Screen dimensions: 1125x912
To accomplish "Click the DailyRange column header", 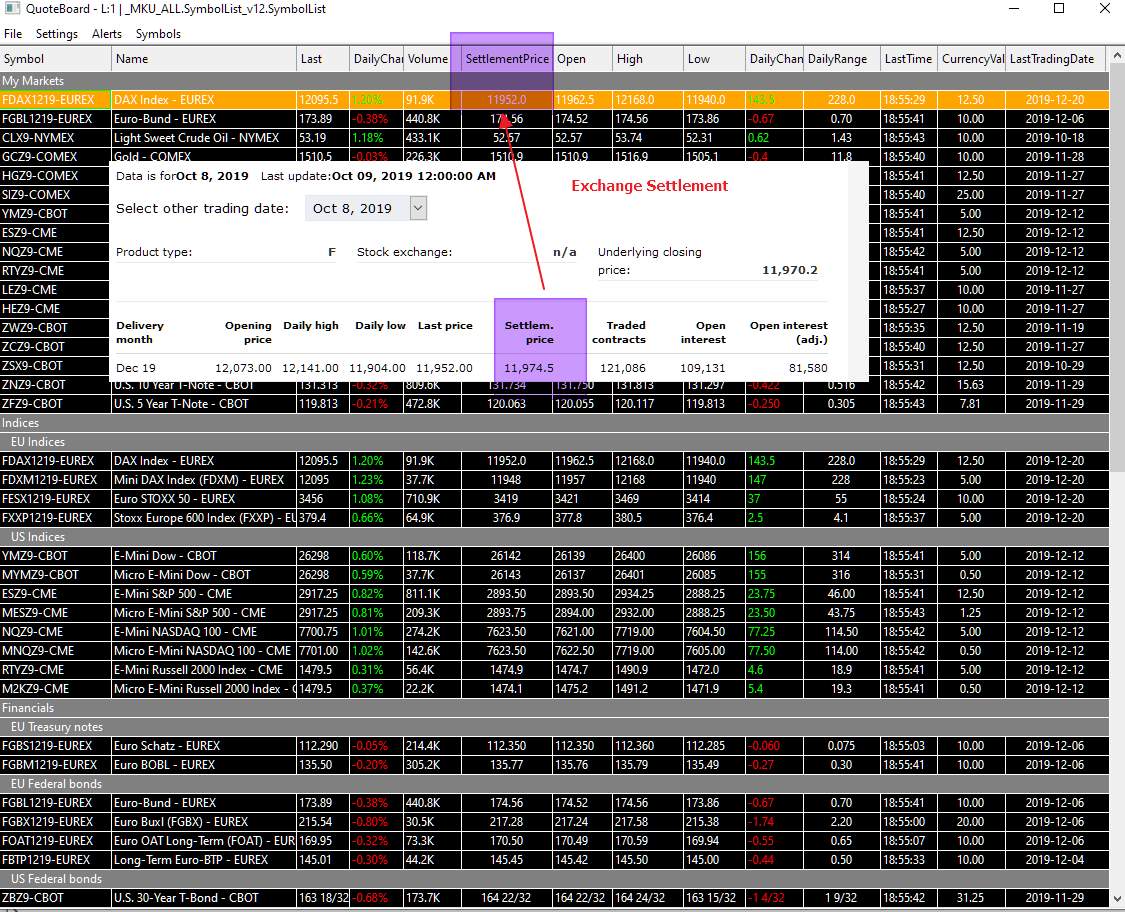I will coord(841,59).
